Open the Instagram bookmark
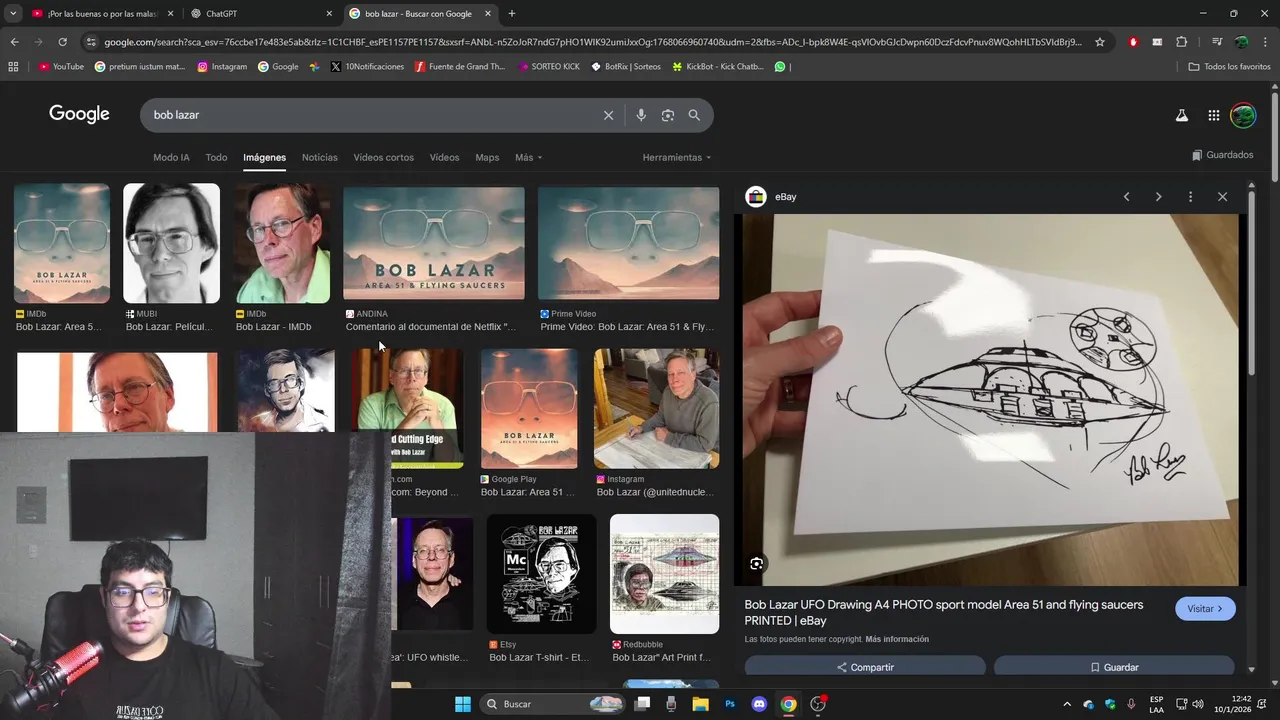The image size is (1280, 720). (x=222, y=67)
